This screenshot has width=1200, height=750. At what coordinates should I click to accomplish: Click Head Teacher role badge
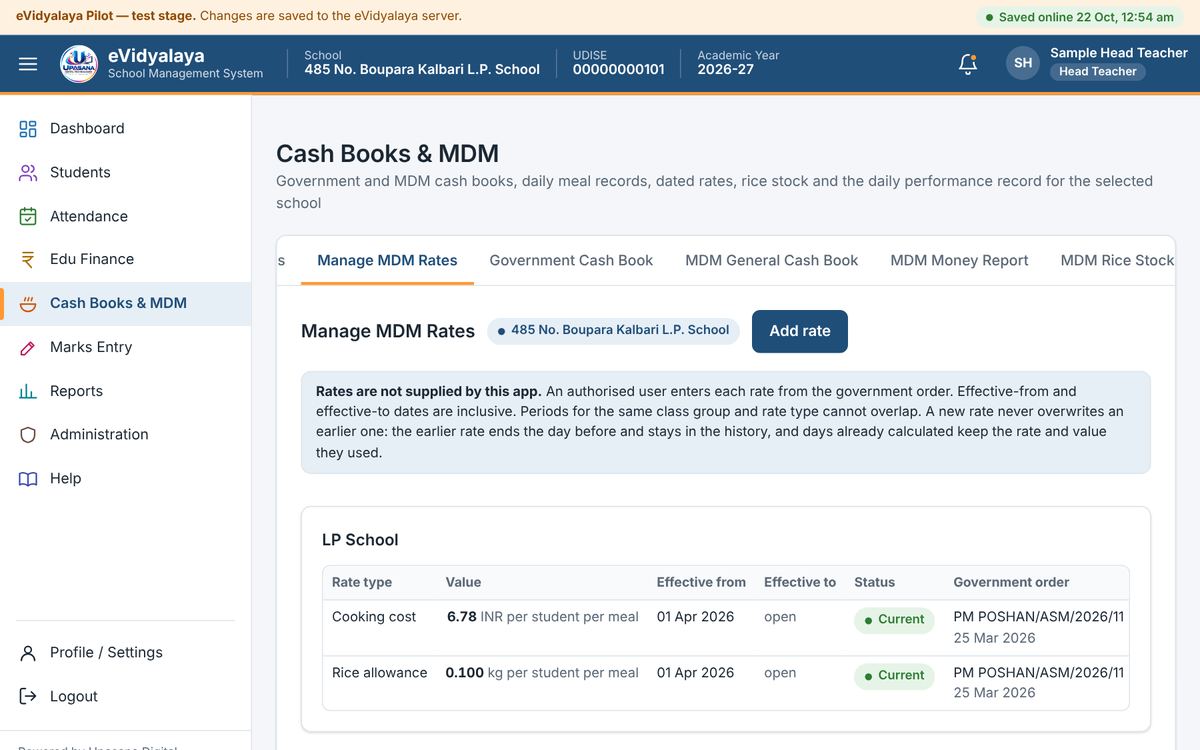(1097, 71)
